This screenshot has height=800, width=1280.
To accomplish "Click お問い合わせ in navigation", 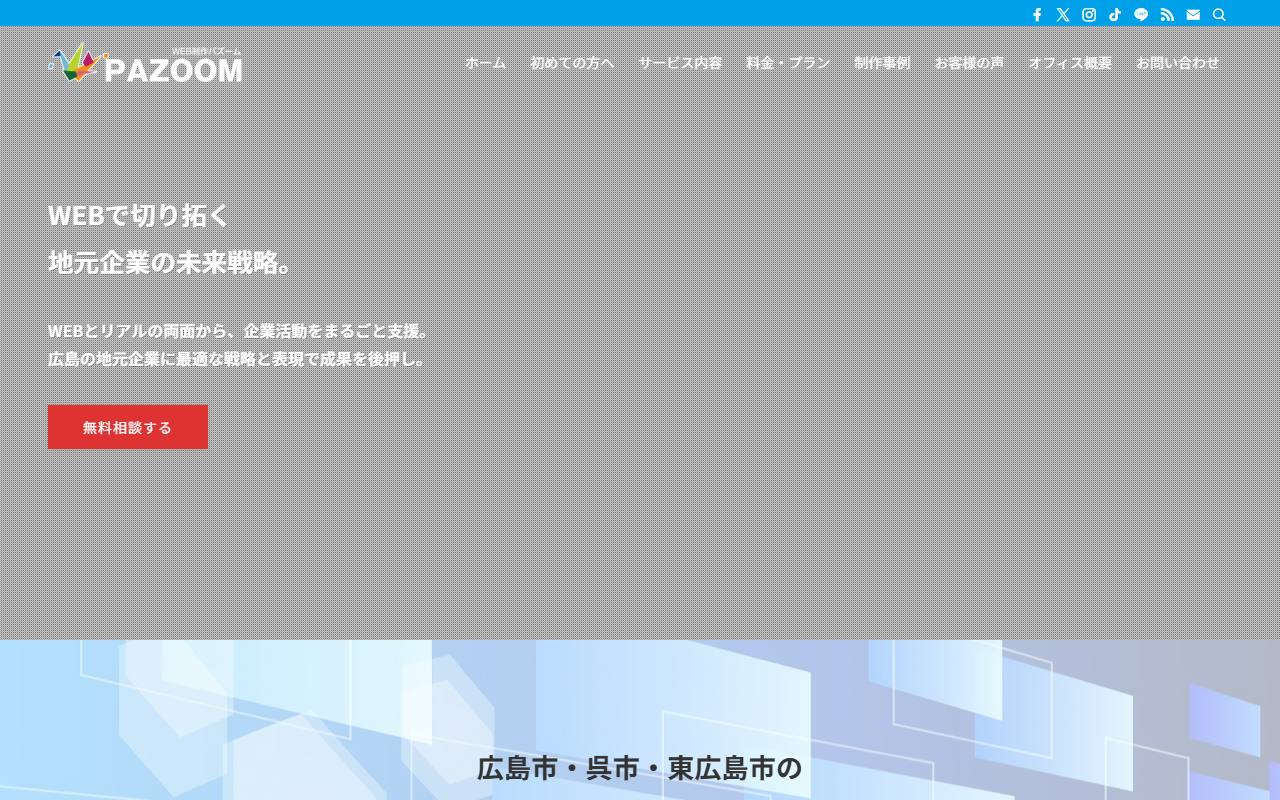I will 1178,63.
